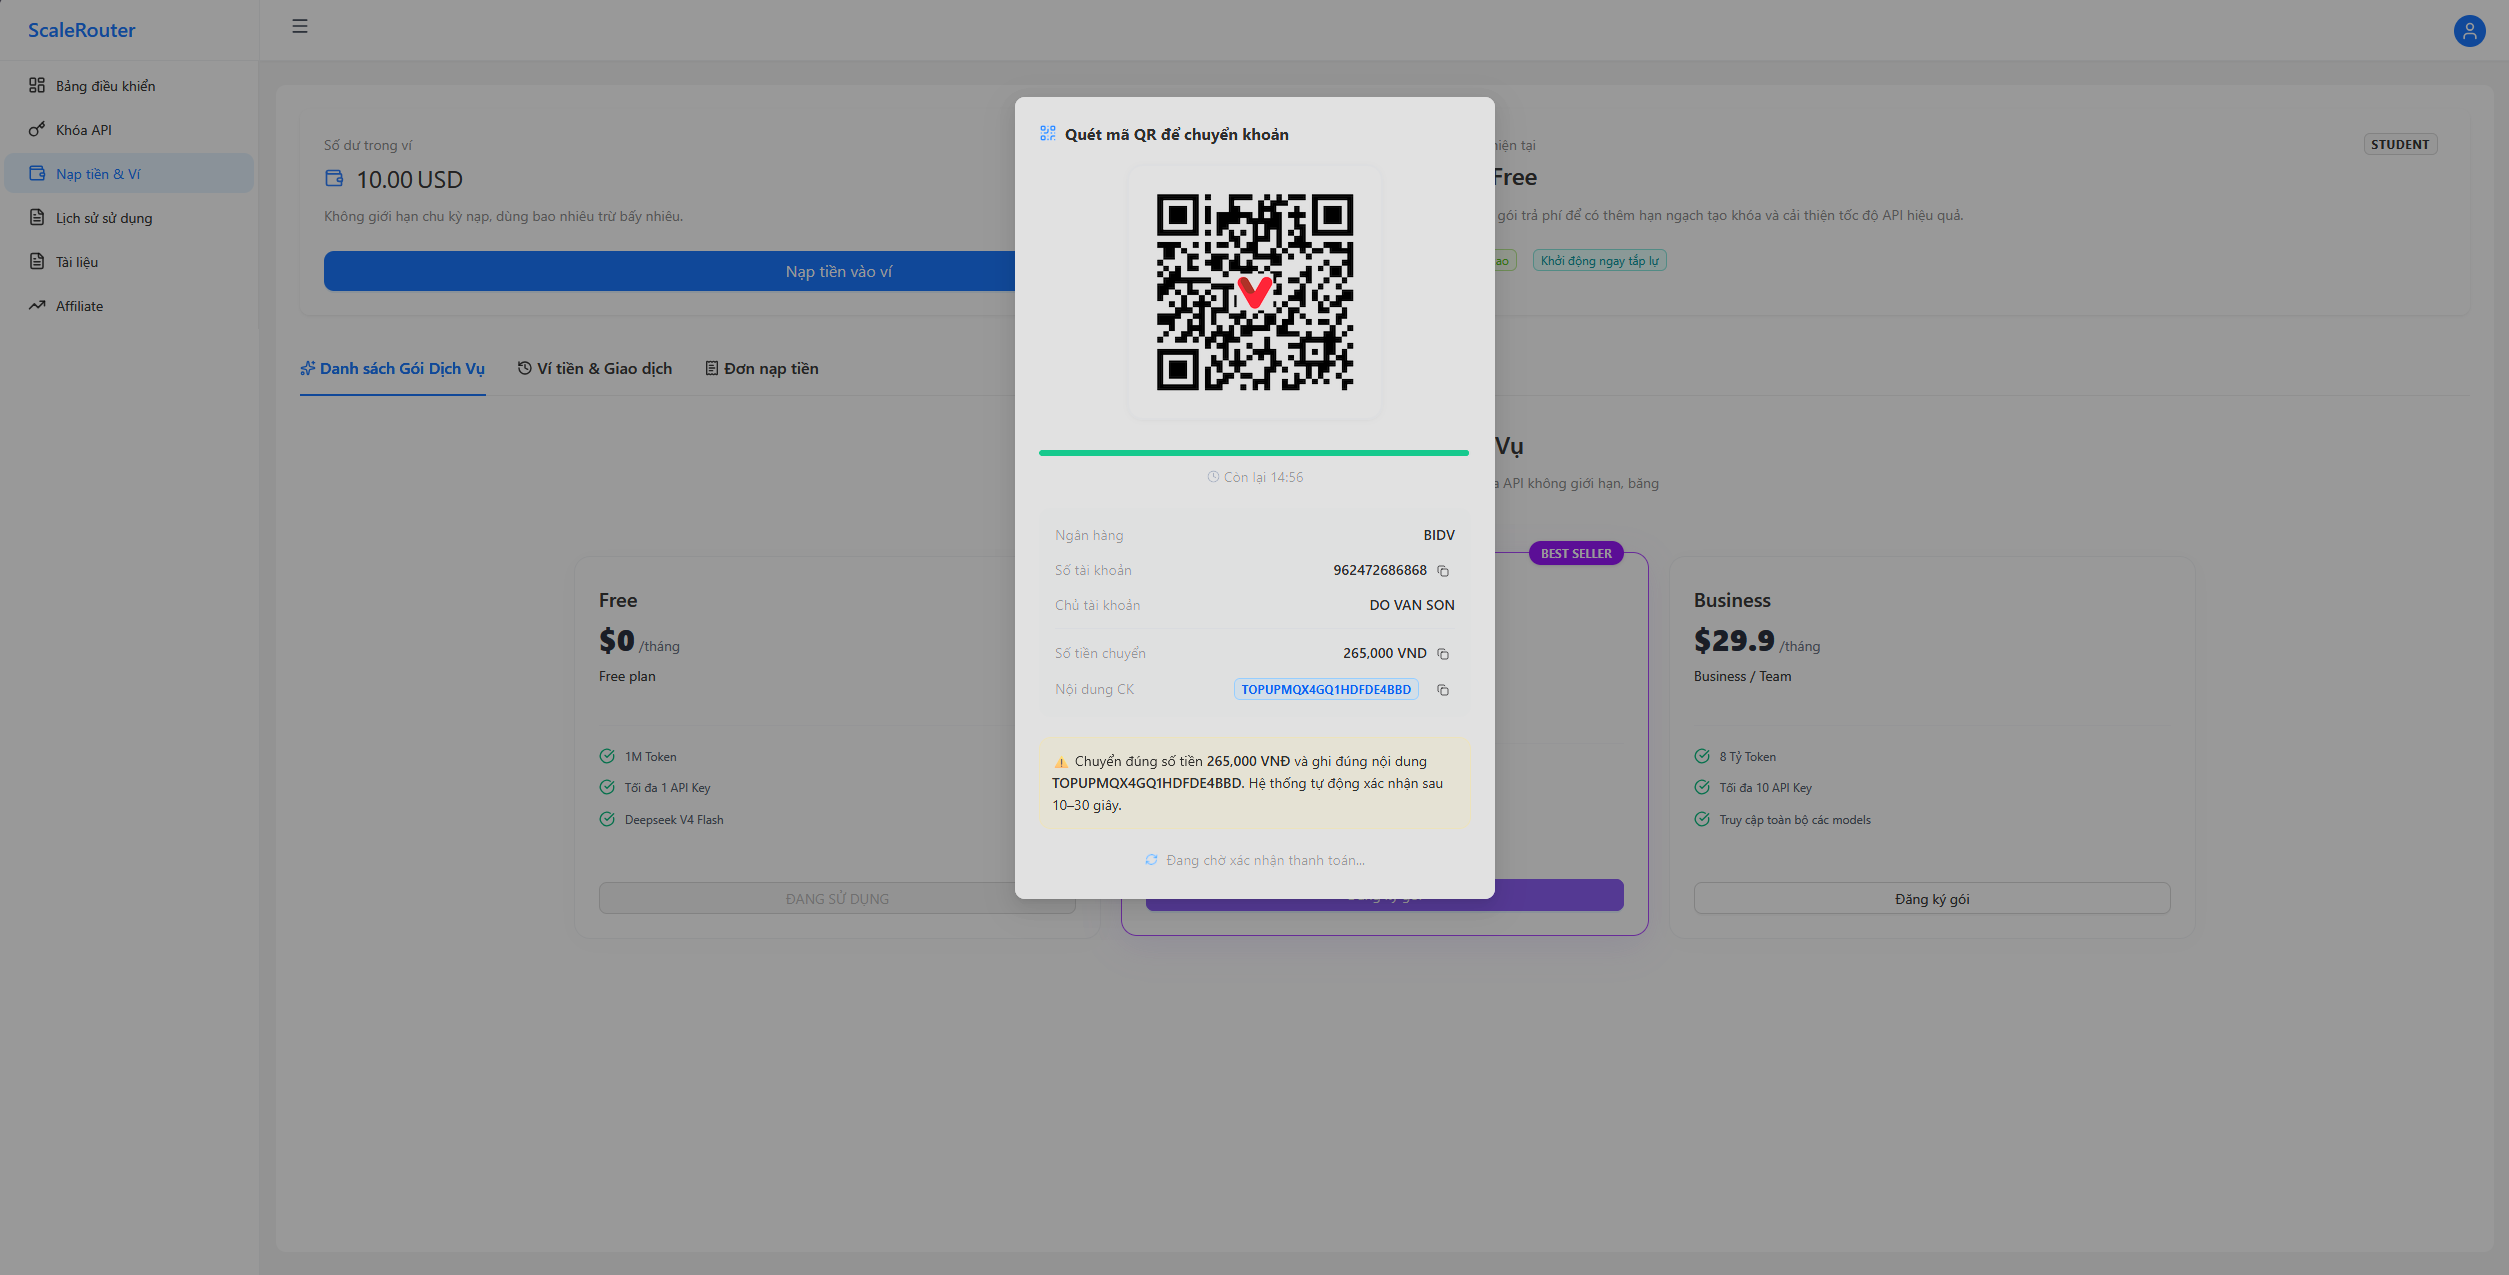Click the Khởi động ngay tấp lự tag
The height and width of the screenshot is (1275, 2509).
pos(1600,261)
